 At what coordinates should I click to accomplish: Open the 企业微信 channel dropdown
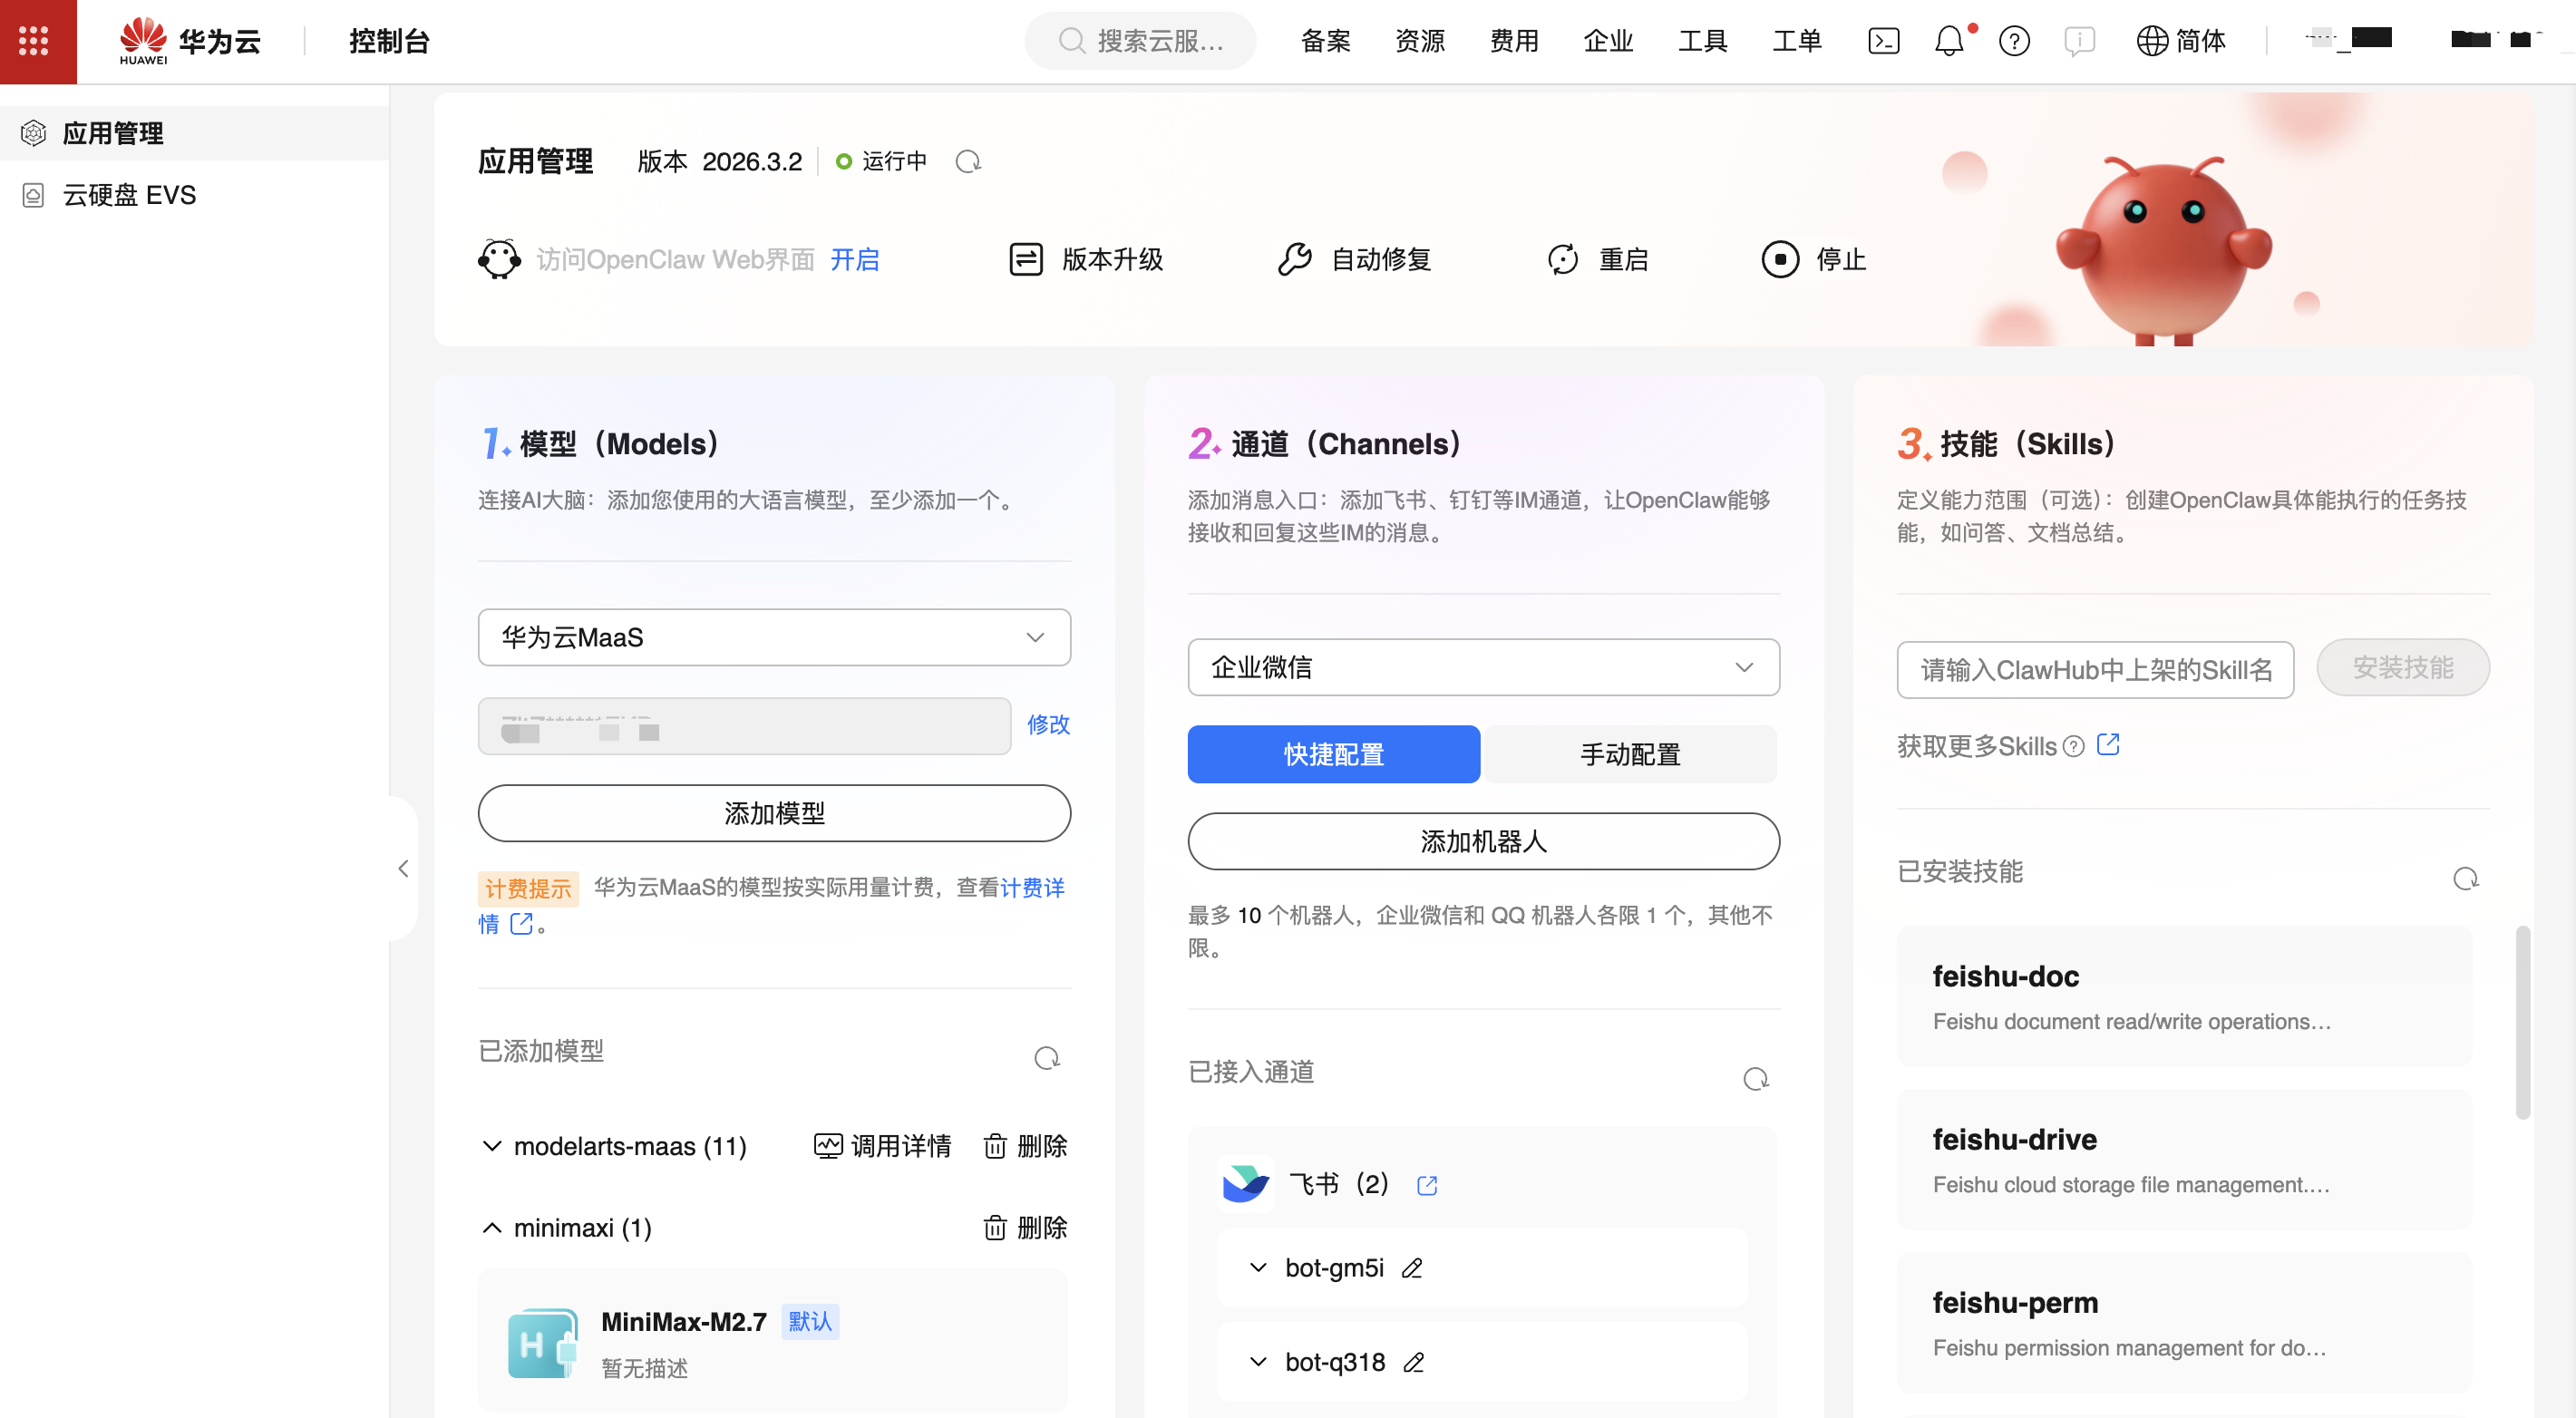(x=1483, y=667)
